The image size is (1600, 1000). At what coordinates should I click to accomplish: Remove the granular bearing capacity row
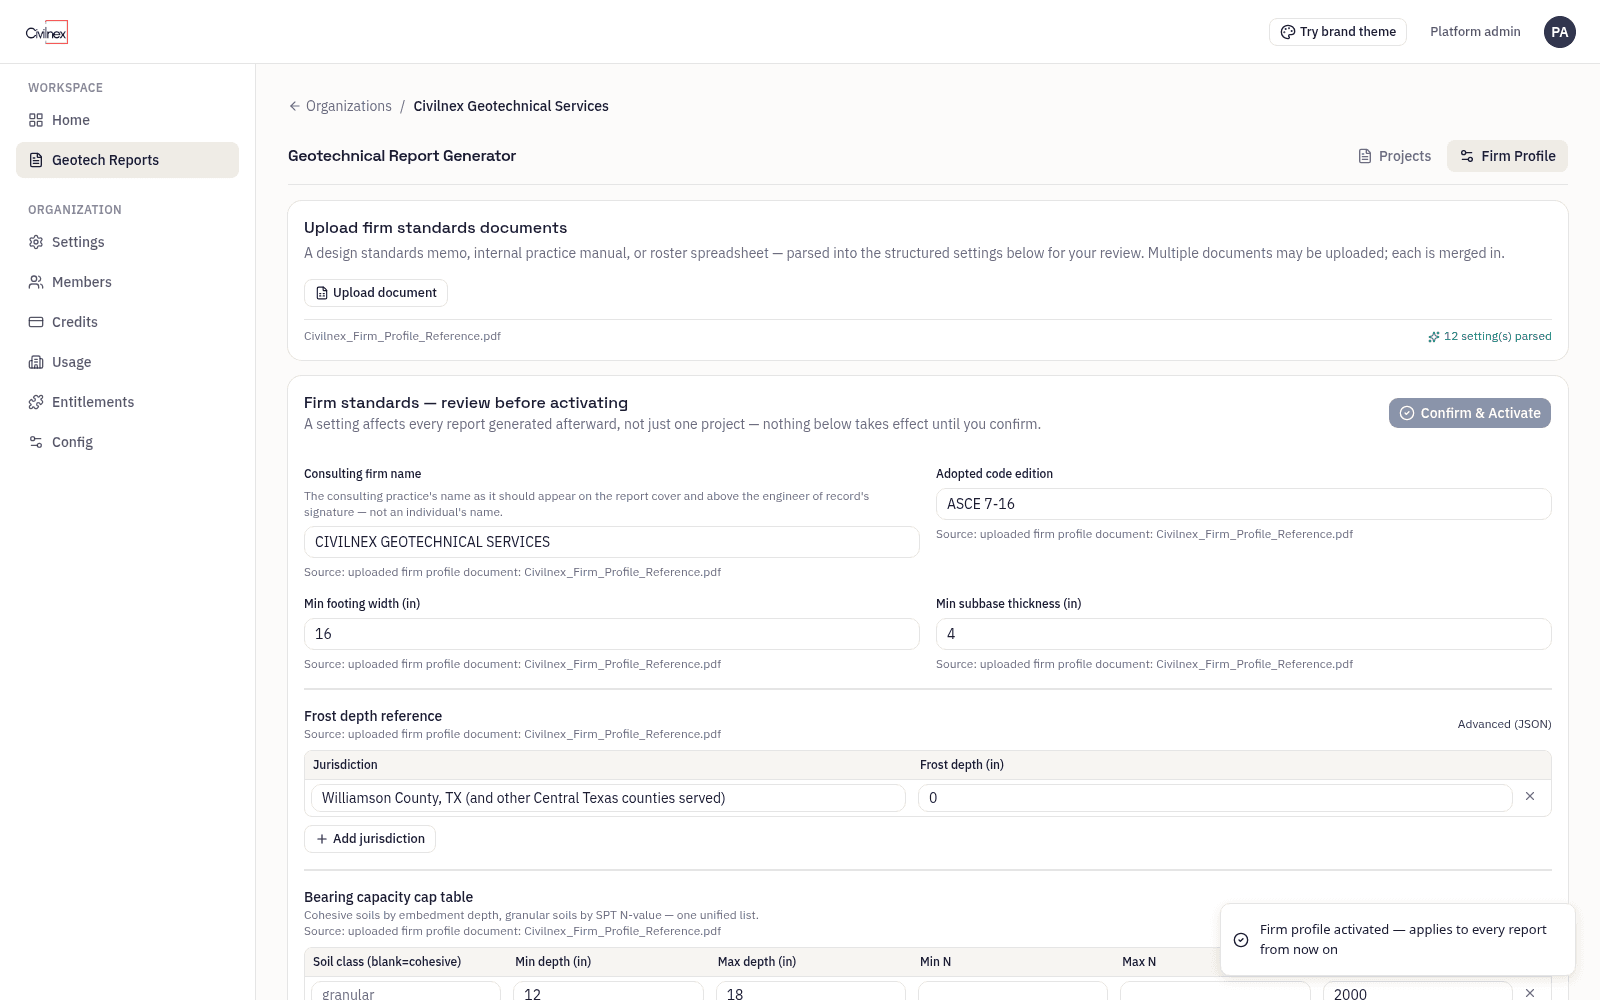(1530, 992)
